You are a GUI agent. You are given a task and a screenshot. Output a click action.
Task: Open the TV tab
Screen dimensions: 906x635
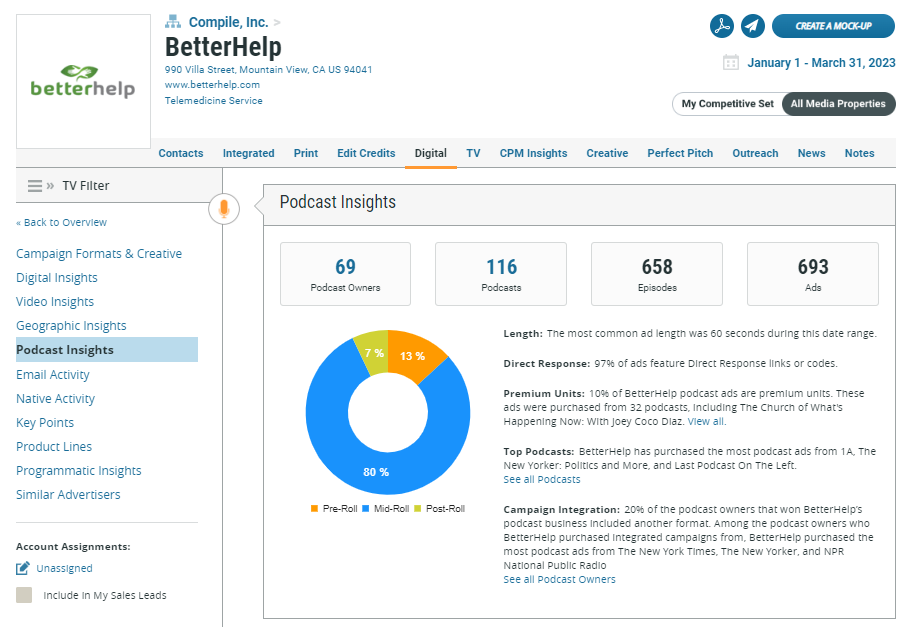click(x=473, y=153)
